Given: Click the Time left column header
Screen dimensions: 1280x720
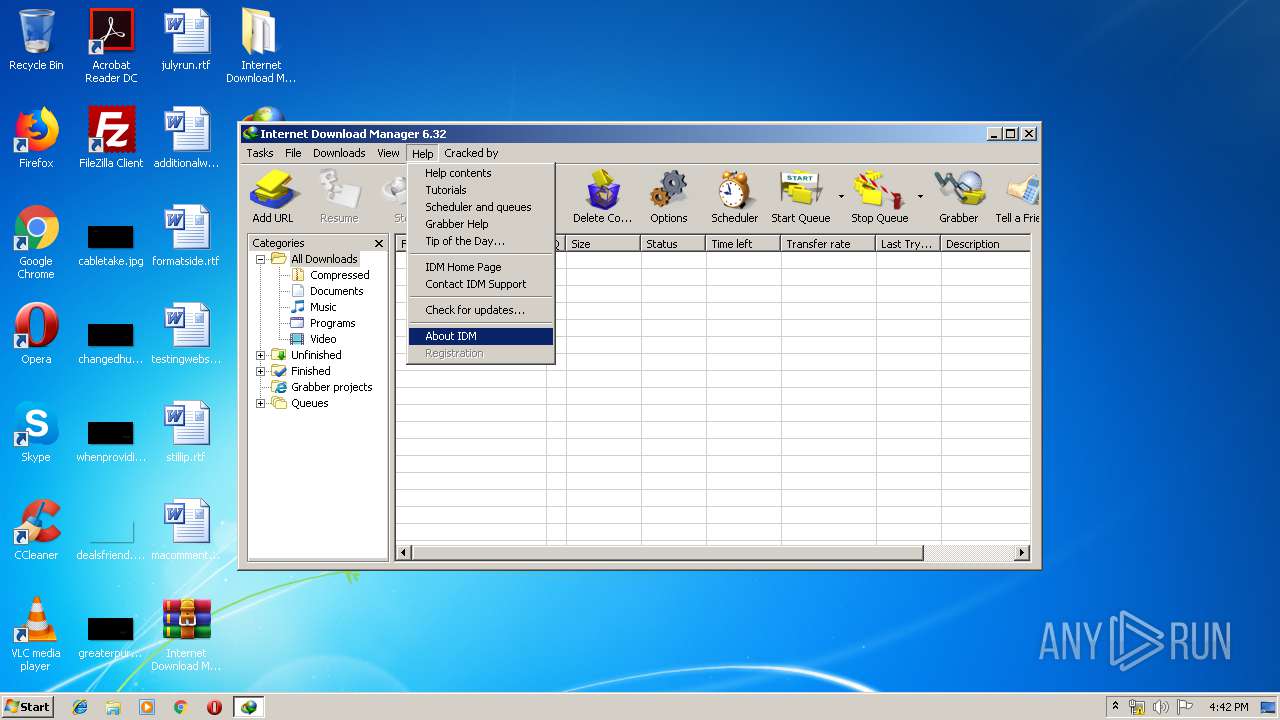Looking at the screenshot, I should [x=741, y=244].
